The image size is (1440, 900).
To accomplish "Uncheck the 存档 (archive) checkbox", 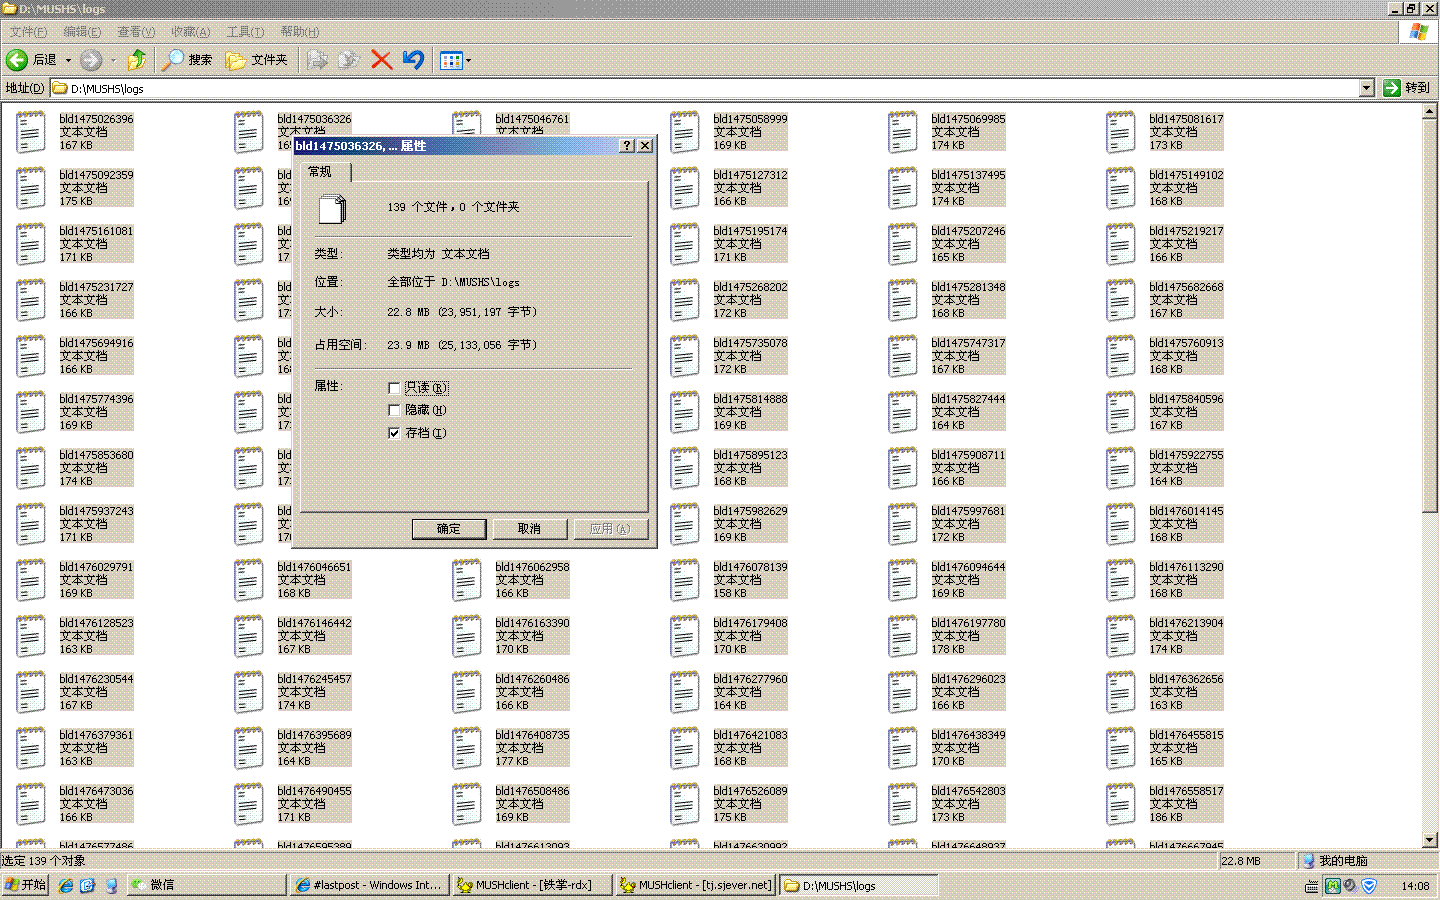I will 394,433.
